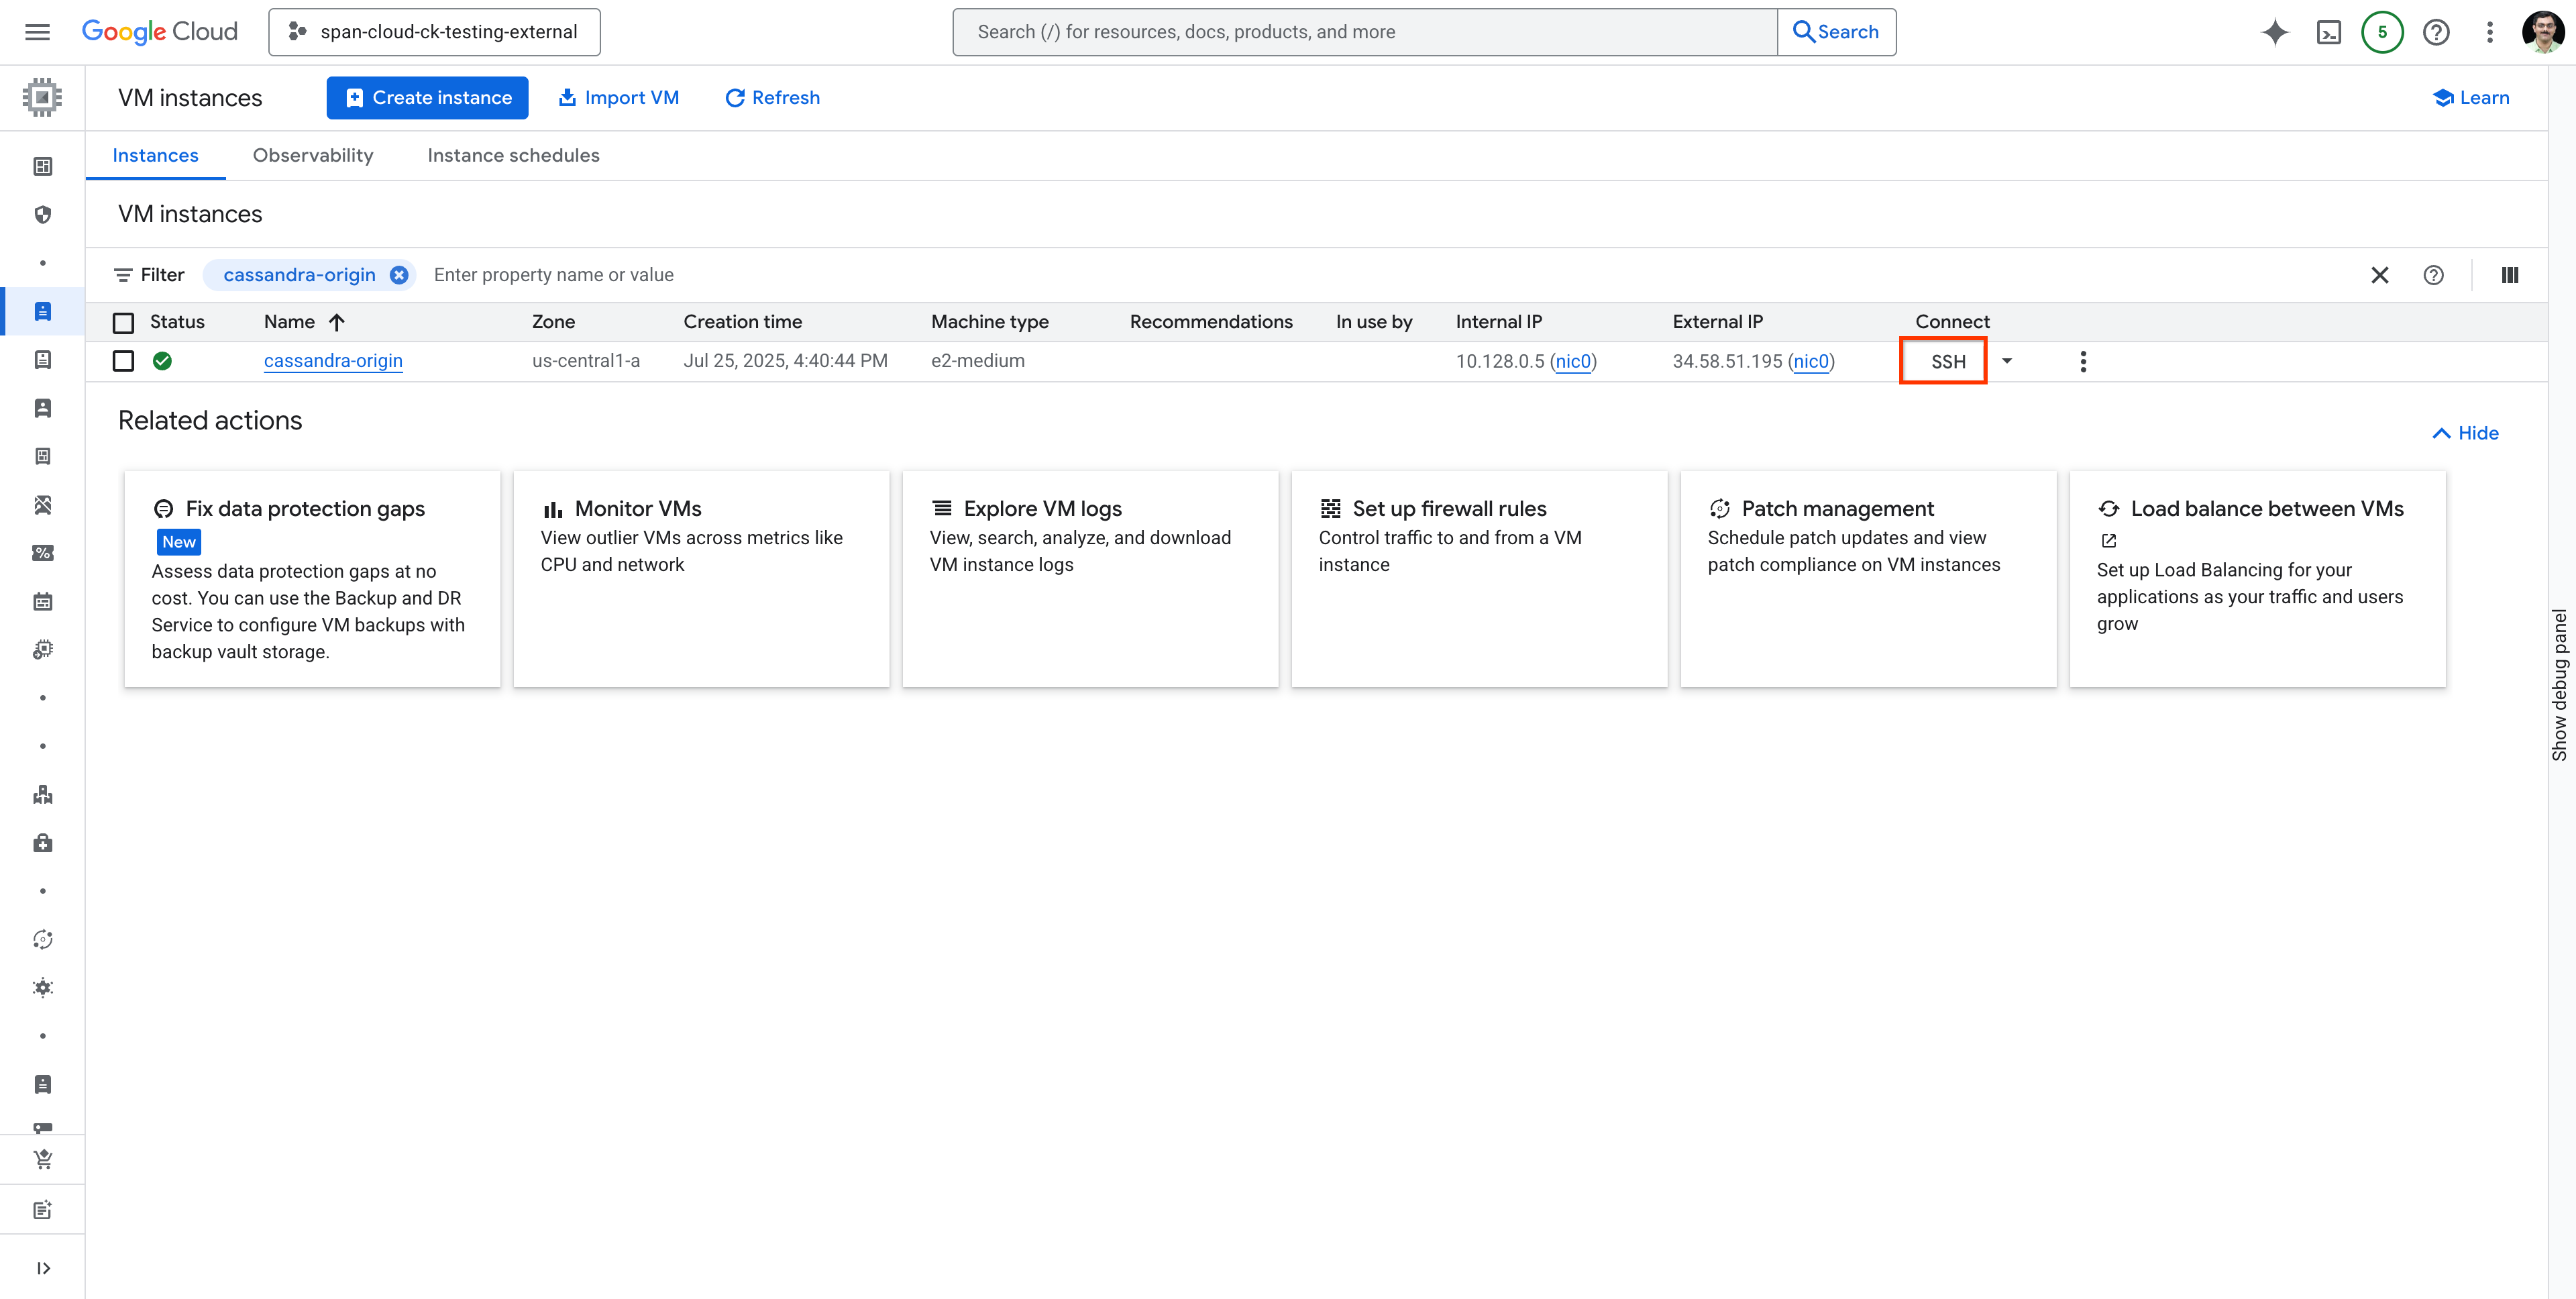
Task: Open the help icon in top bar
Action: 2436,32
